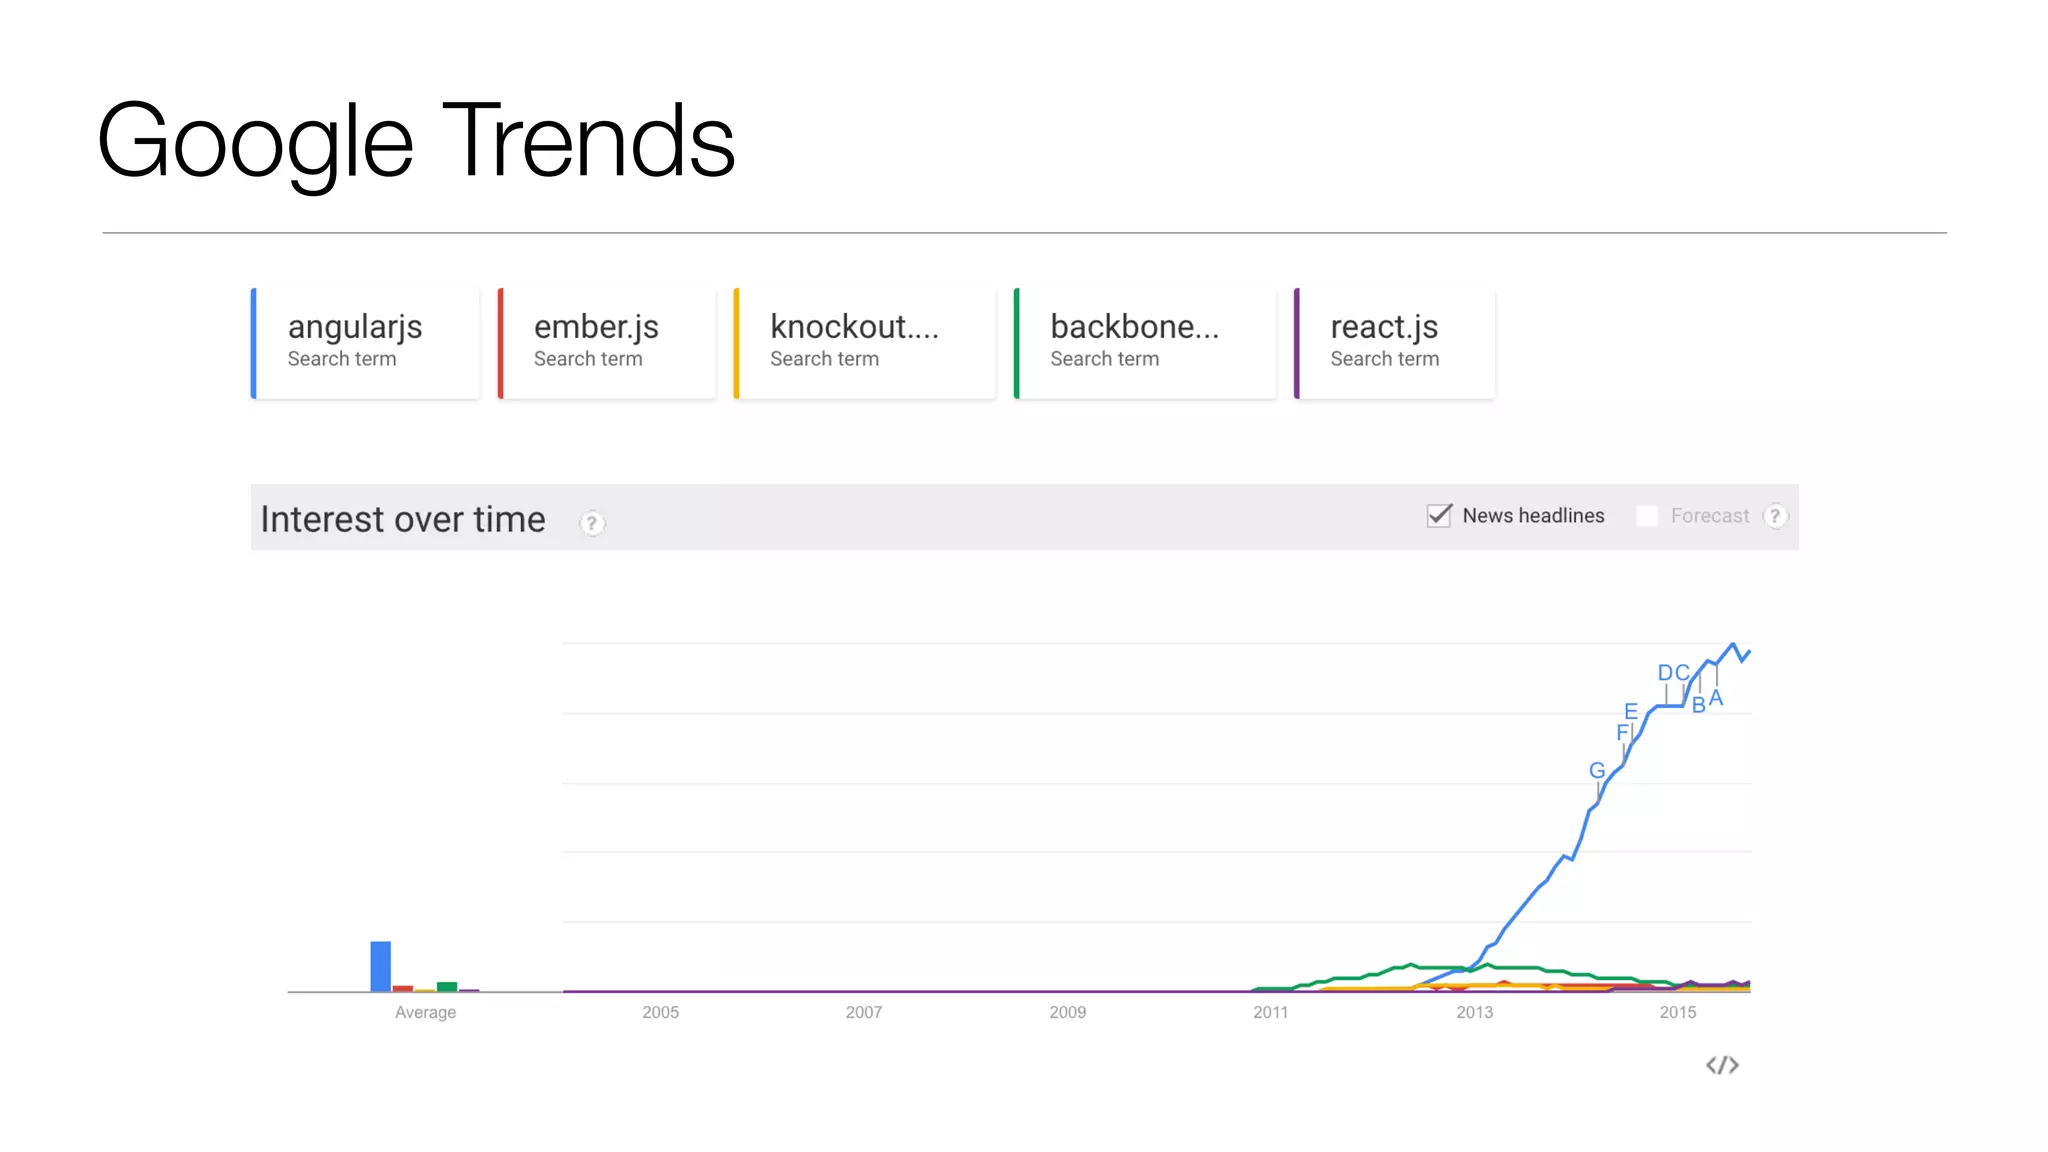Click help icon beside Interest over time
2048x1152 pixels.
pos(592,523)
